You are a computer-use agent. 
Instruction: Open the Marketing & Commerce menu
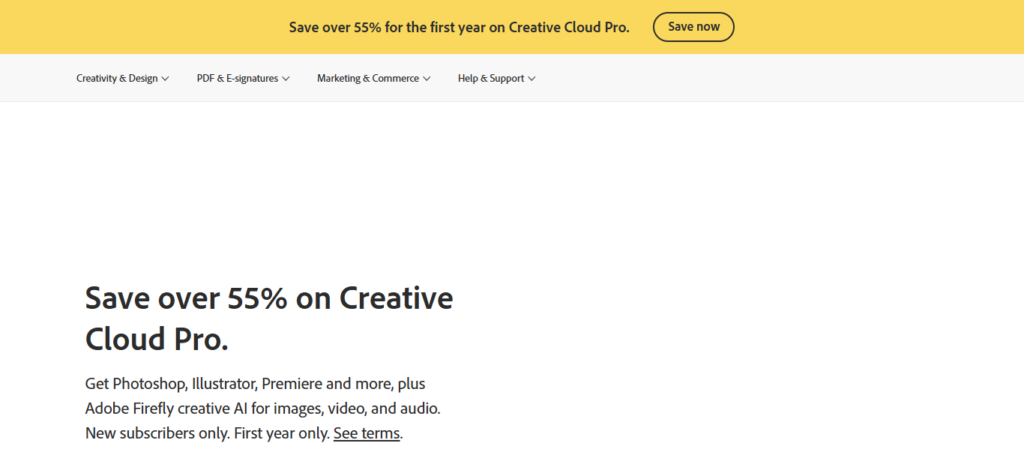click(367, 78)
